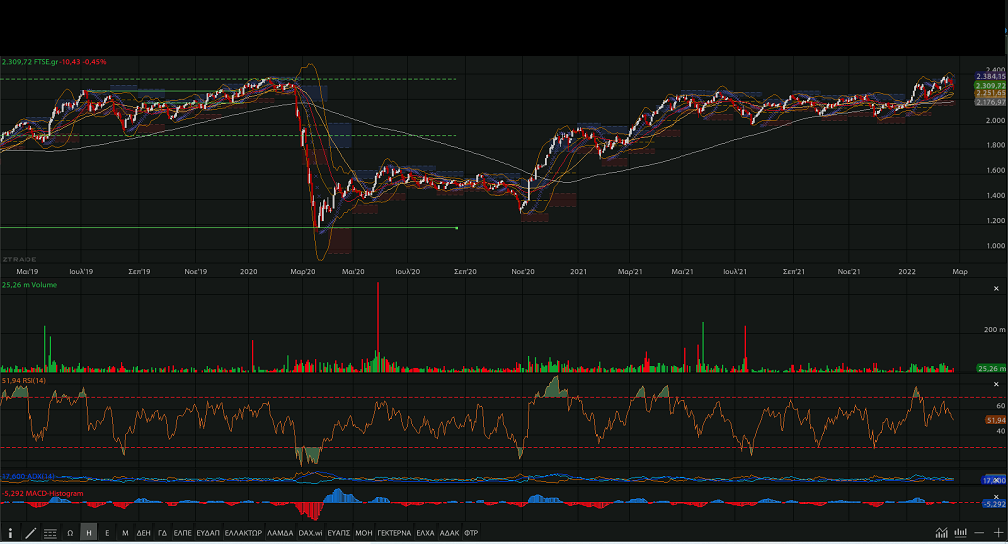The width and height of the screenshot is (1008, 544).
Task: Load the ΑΔΑΚ symbol
Action: tap(449, 533)
